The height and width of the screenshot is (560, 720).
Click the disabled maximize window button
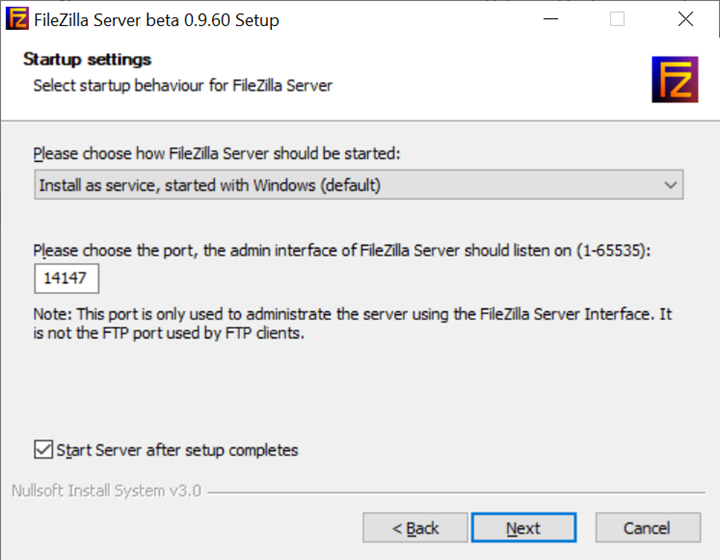617,19
